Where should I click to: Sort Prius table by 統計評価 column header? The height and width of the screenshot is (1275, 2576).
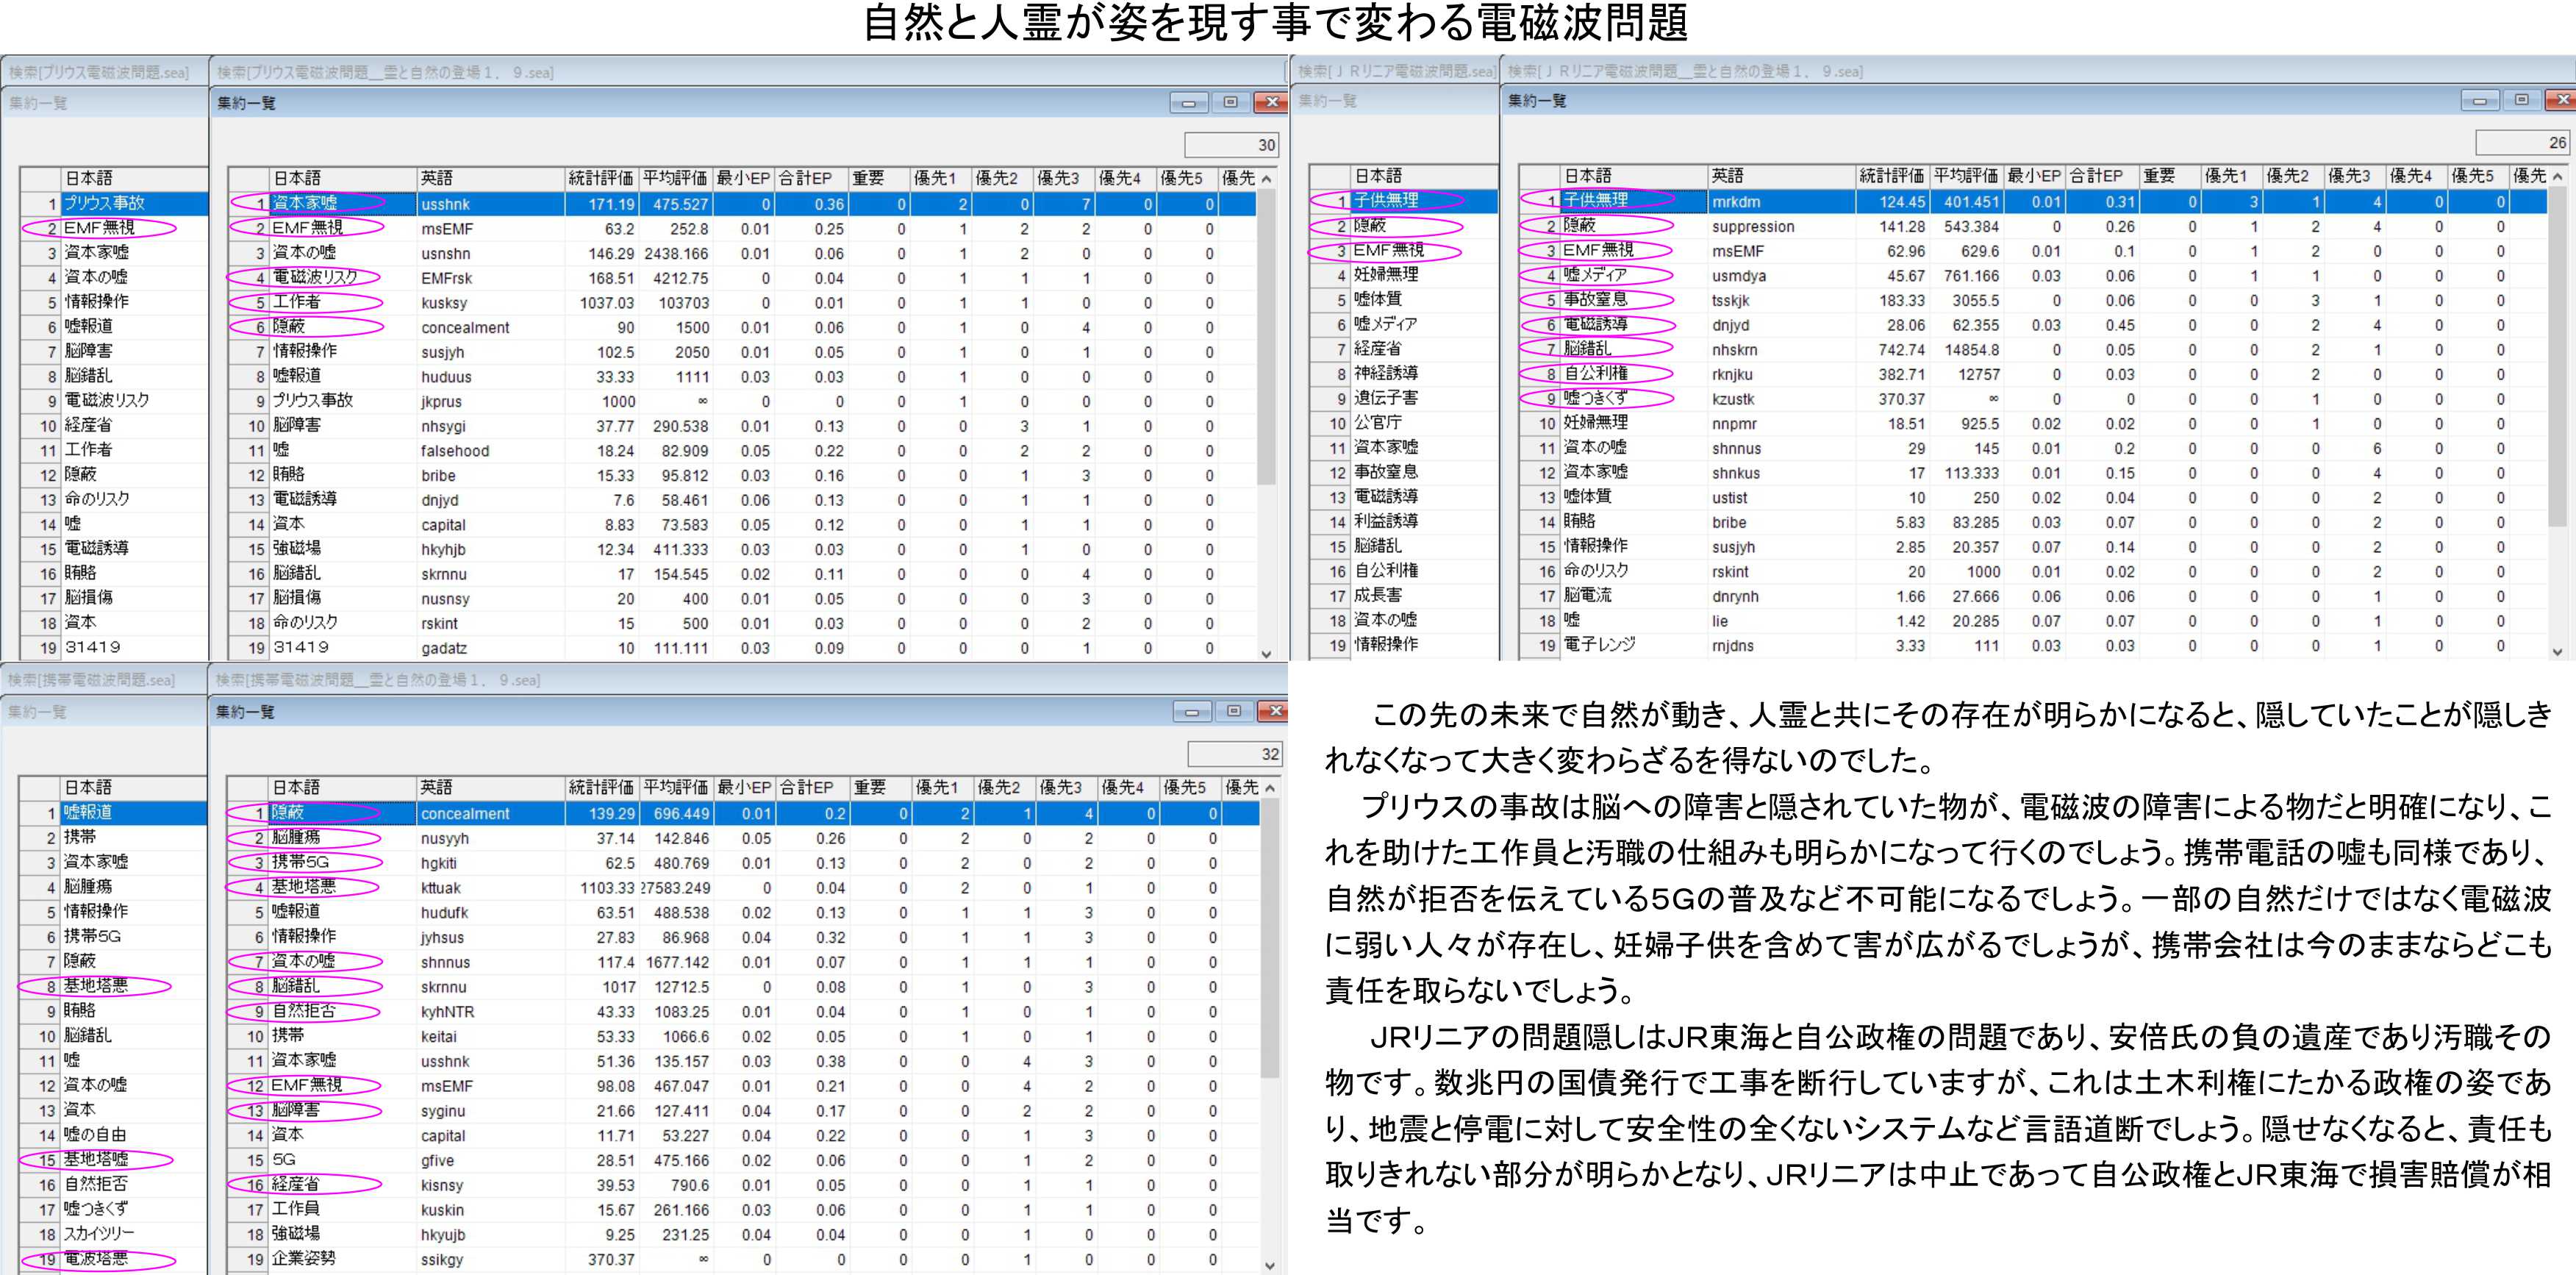(x=600, y=178)
